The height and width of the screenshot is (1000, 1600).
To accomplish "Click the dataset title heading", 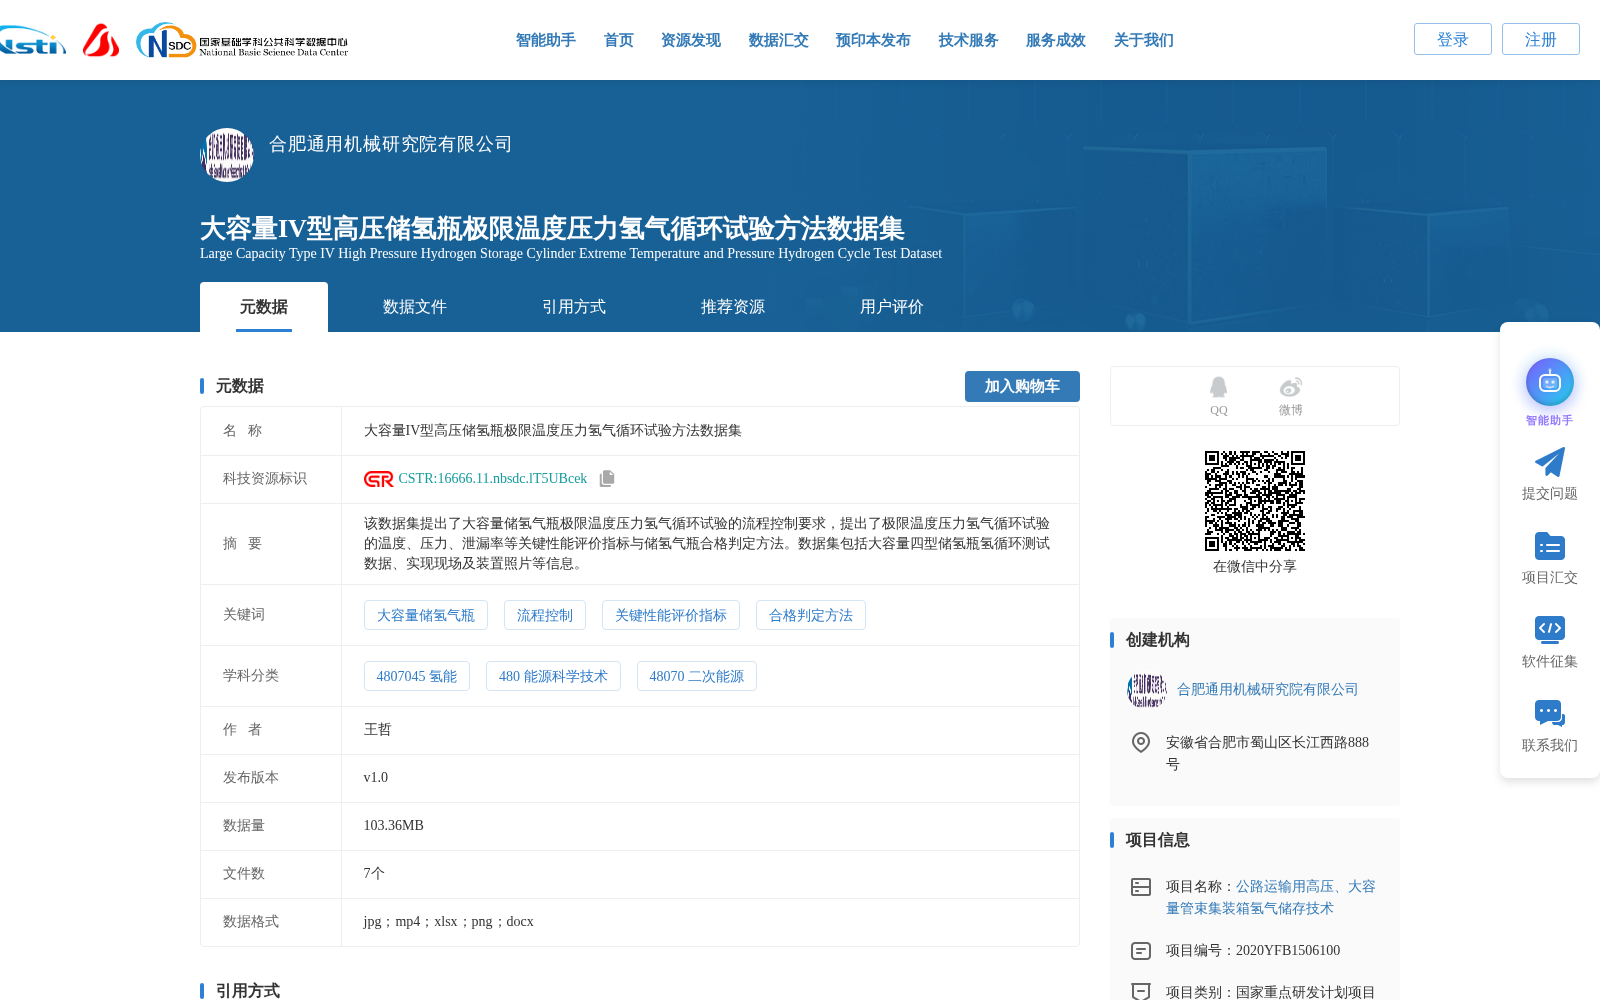I will pos(552,228).
